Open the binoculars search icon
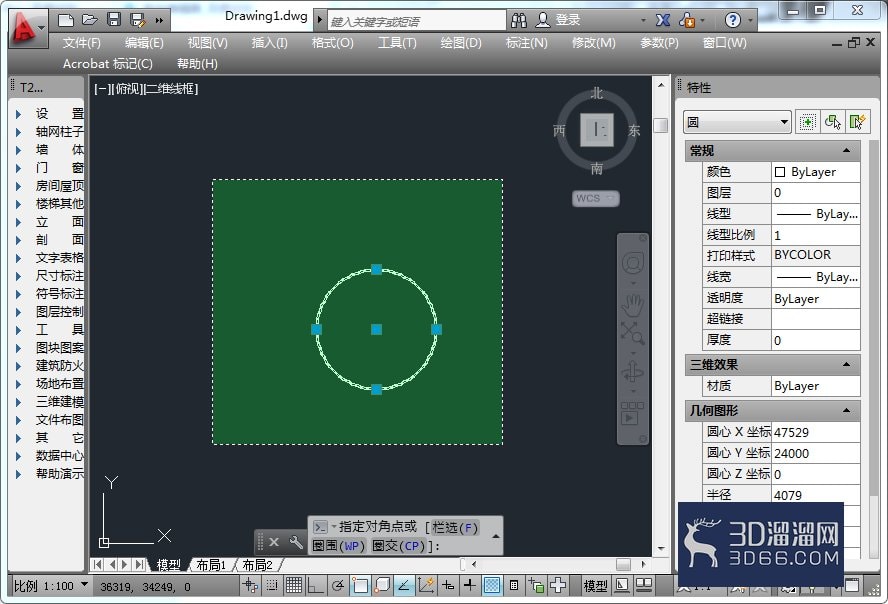Viewport: 888px width, 604px height. point(518,20)
